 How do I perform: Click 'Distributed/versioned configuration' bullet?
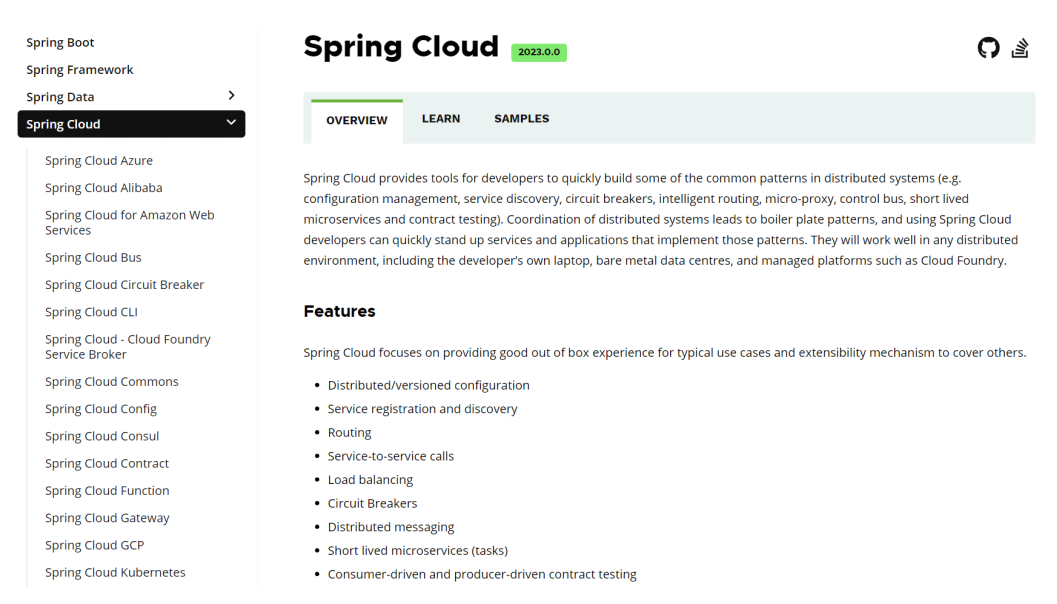coord(429,386)
